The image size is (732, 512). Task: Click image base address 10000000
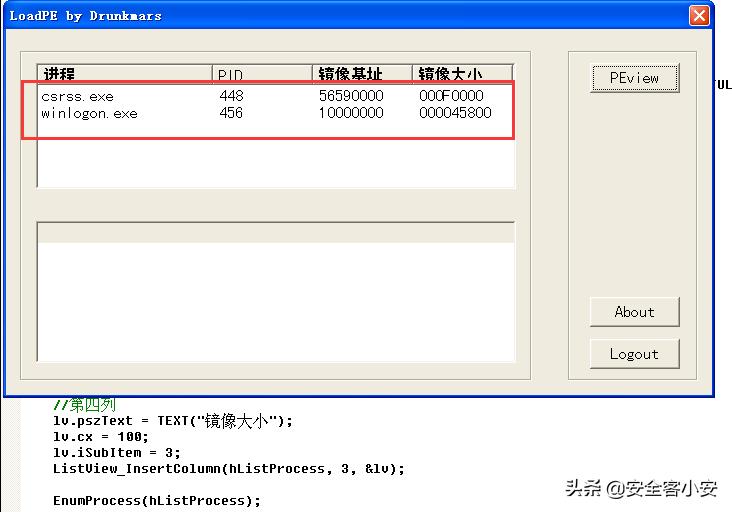(351, 113)
